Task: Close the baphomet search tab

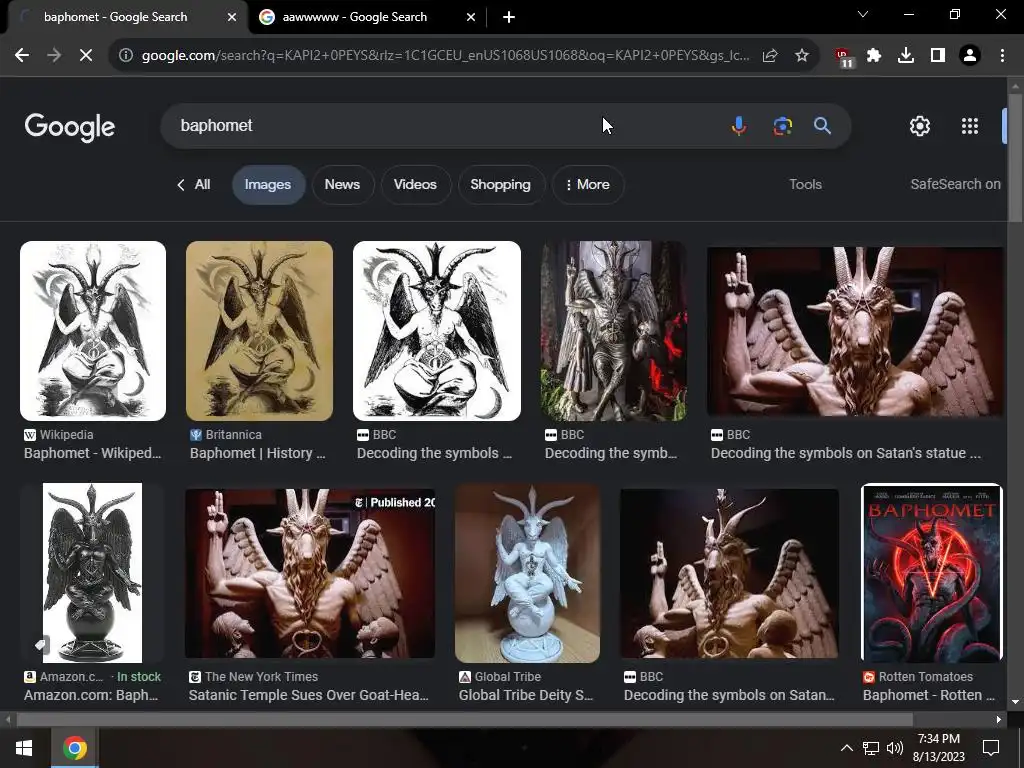Action: (232, 17)
